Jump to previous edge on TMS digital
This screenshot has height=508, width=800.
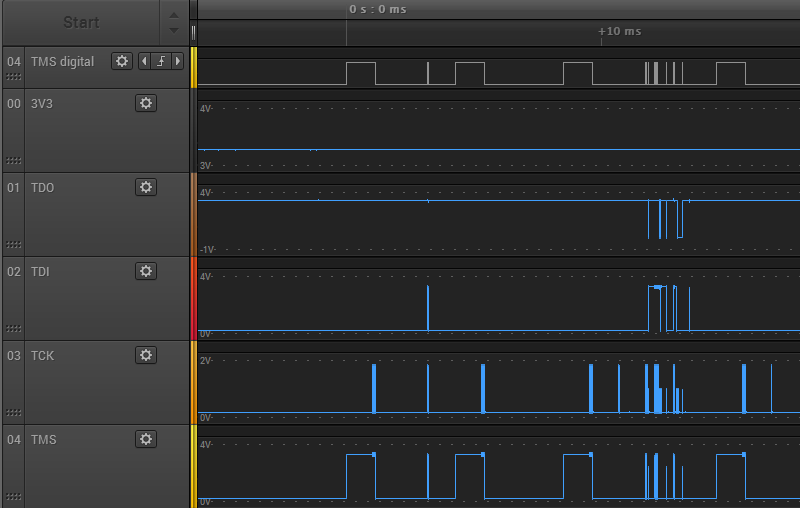(x=144, y=61)
